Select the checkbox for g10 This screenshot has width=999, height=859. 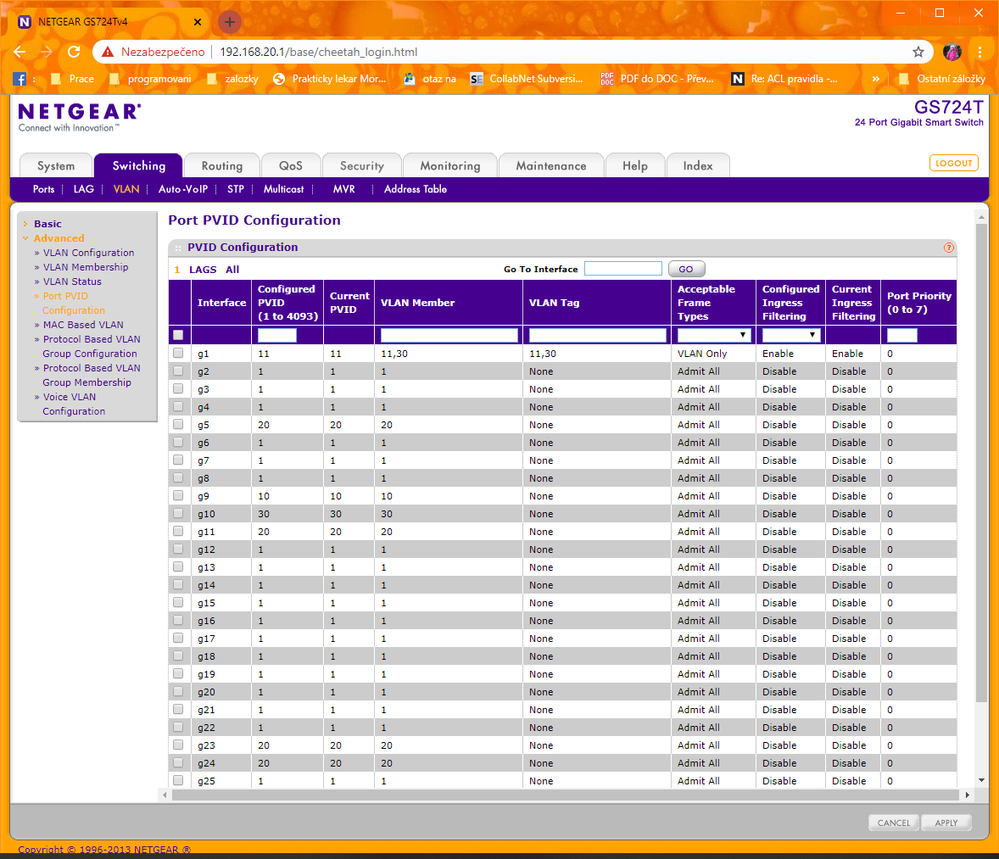[178, 514]
